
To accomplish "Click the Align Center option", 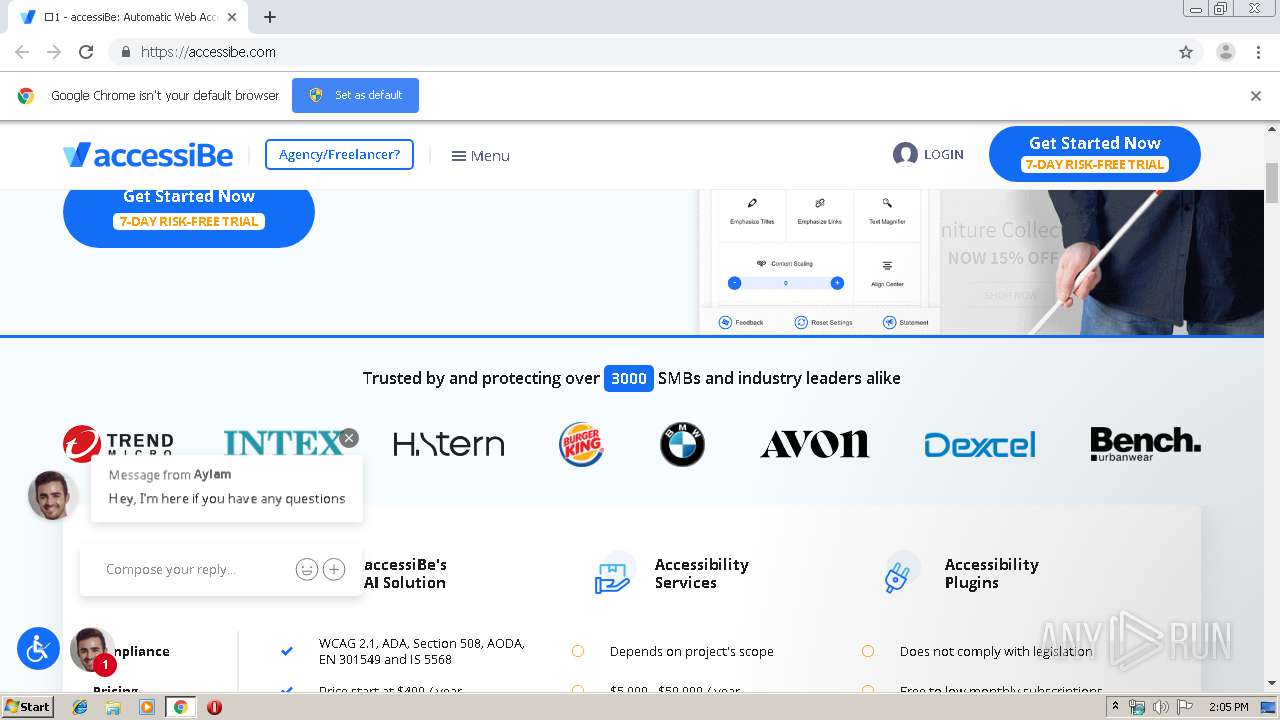I will coord(887,273).
